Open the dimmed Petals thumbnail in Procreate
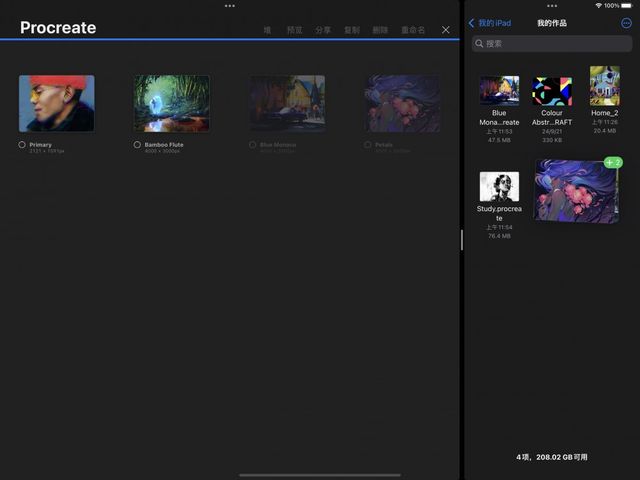Viewport: 640px width, 480px height. coord(402,103)
